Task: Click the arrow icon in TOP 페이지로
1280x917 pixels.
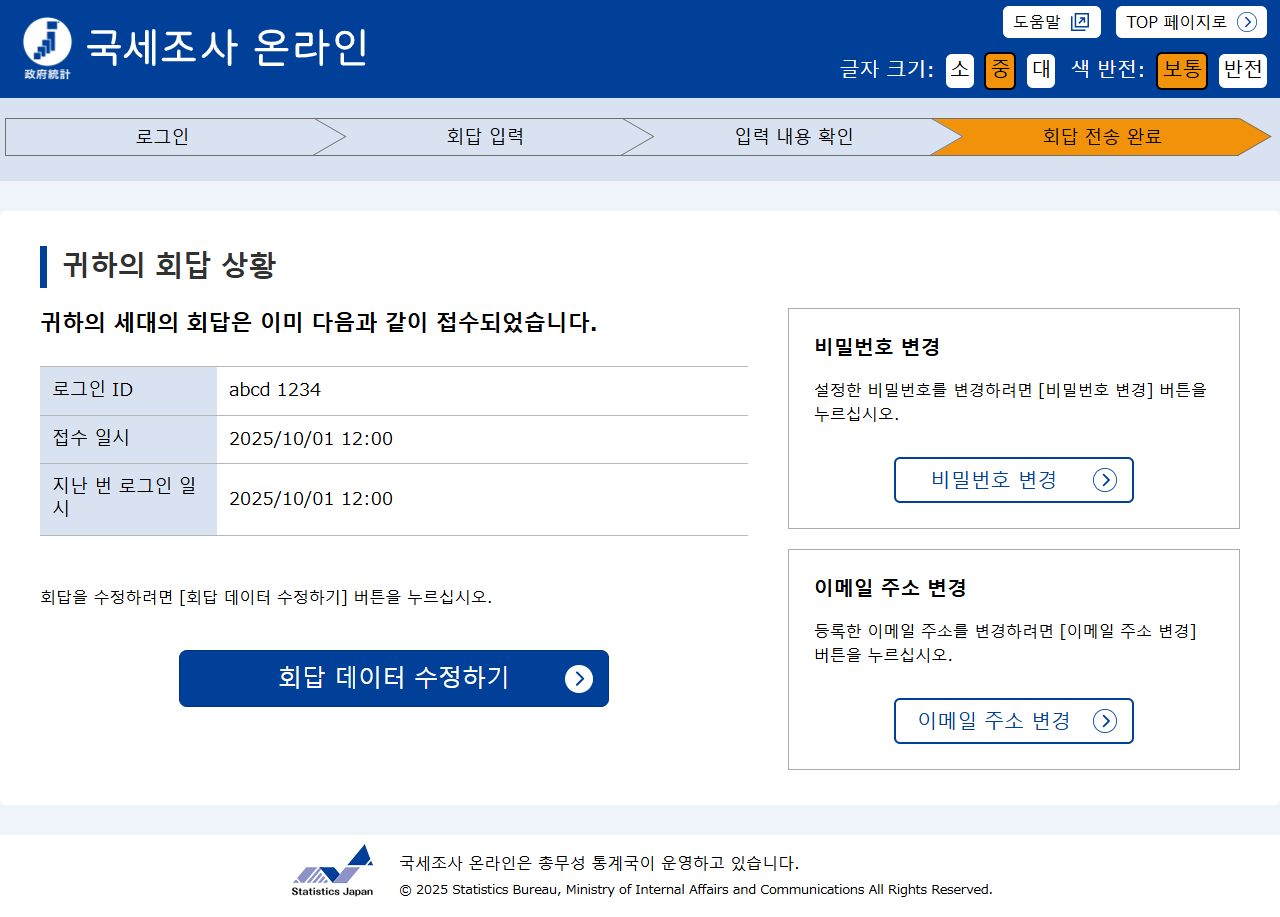Action: 1246,22
